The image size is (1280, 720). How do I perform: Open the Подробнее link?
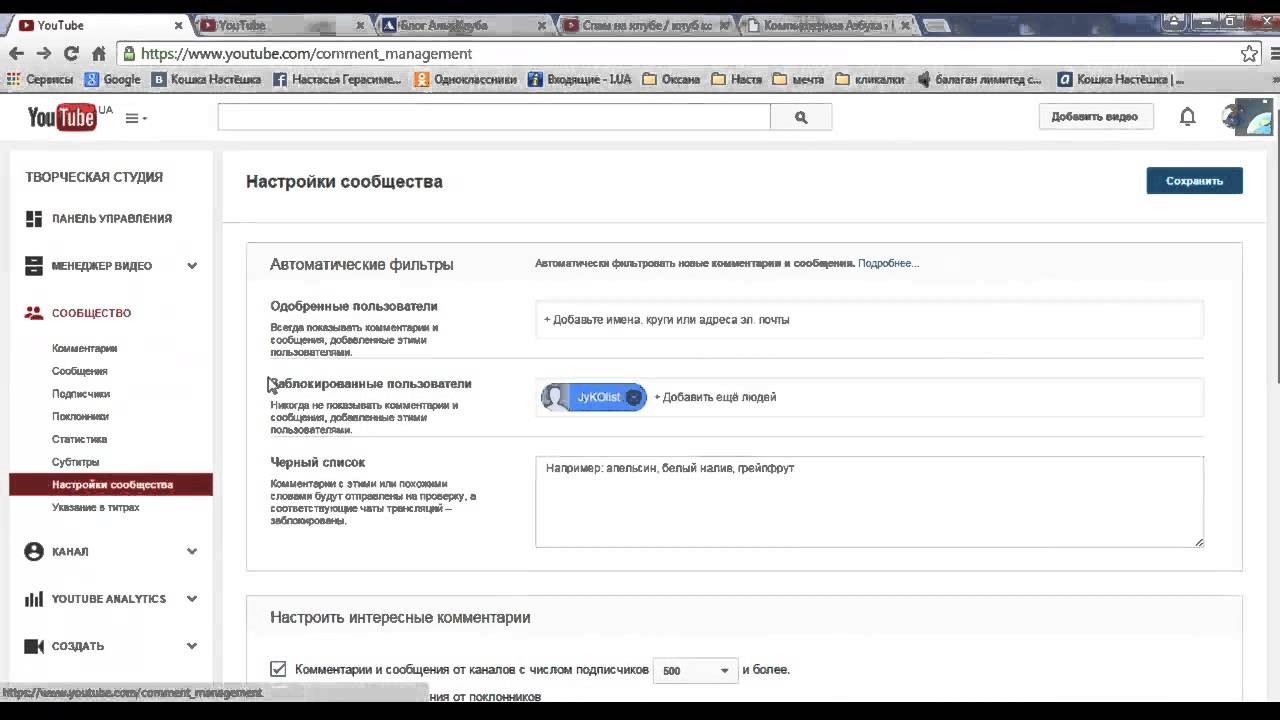point(888,263)
